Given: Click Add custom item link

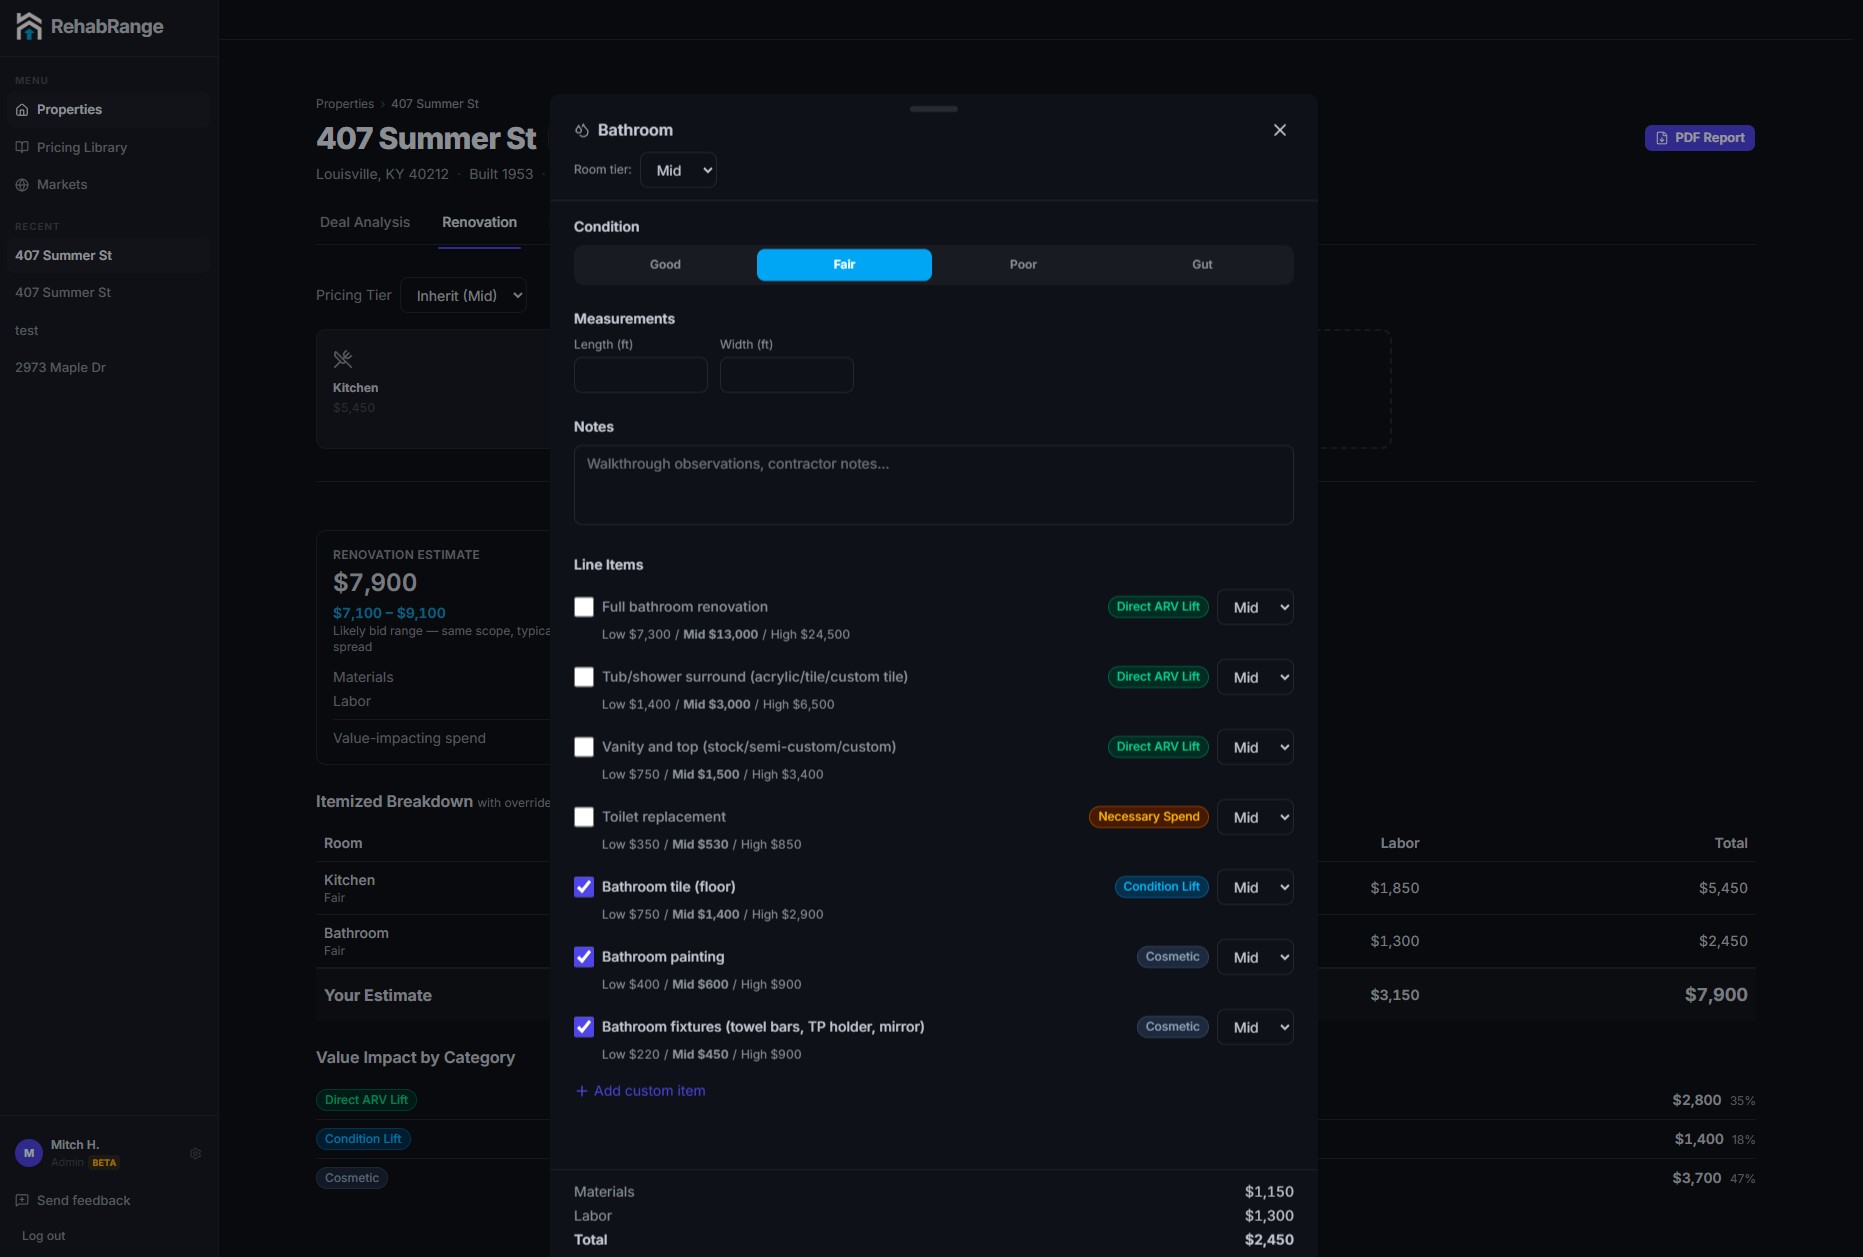Looking at the screenshot, I should [x=641, y=1091].
